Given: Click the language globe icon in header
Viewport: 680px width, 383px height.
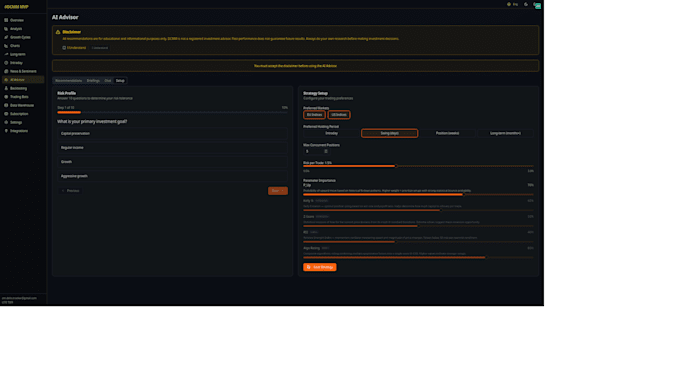Looking at the screenshot, I should [x=509, y=4].
